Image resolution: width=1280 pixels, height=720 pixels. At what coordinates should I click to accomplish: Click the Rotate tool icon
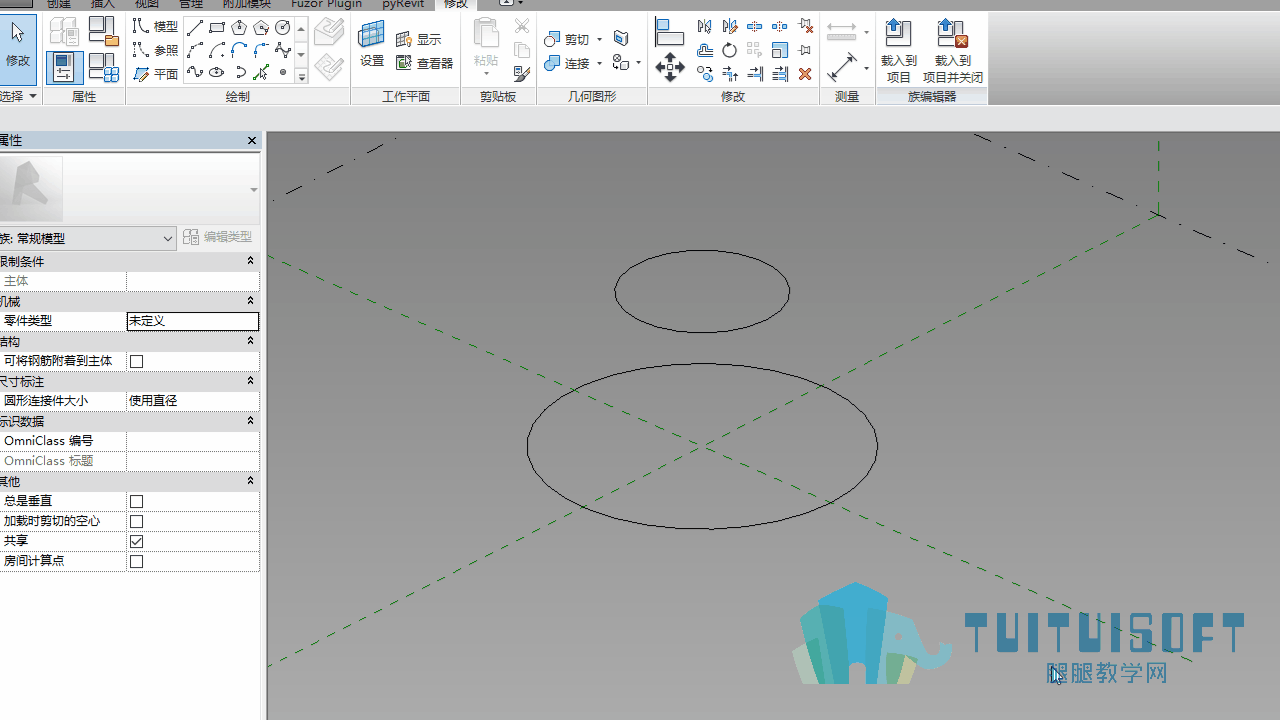coord(730,50)
